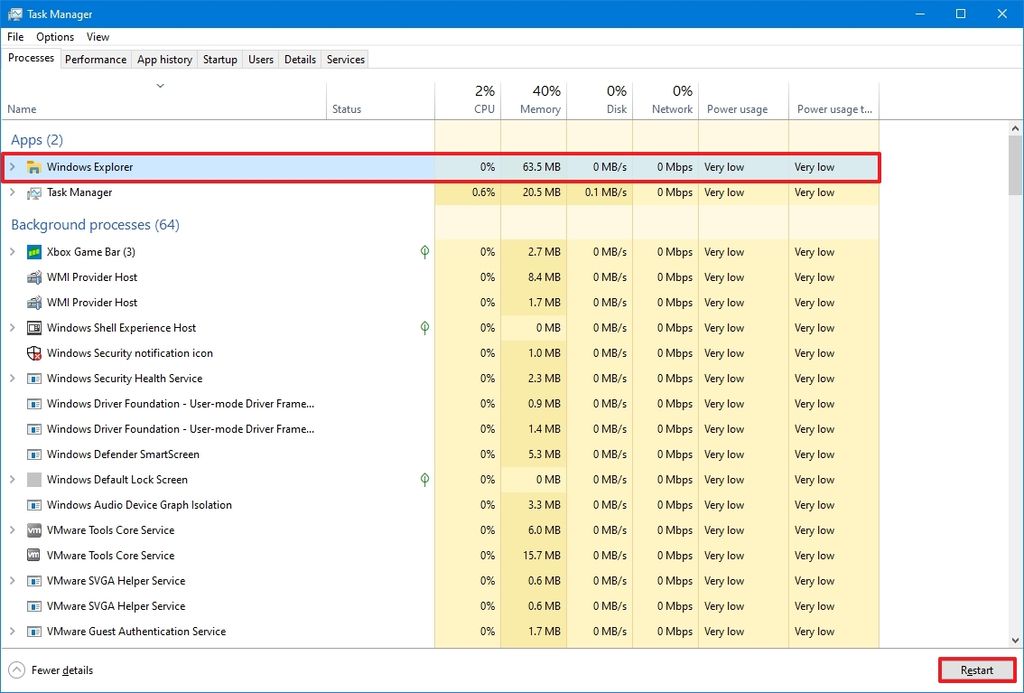Click the WMI Provider Host icon

(x=33, y=277)
